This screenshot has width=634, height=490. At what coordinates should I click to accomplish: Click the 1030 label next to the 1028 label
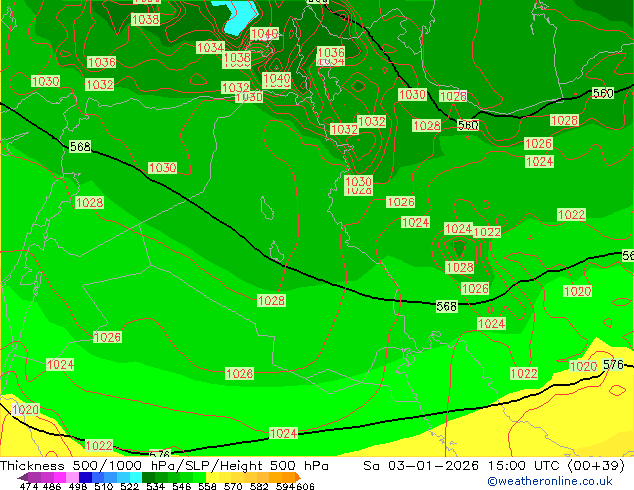coord(412,95)
